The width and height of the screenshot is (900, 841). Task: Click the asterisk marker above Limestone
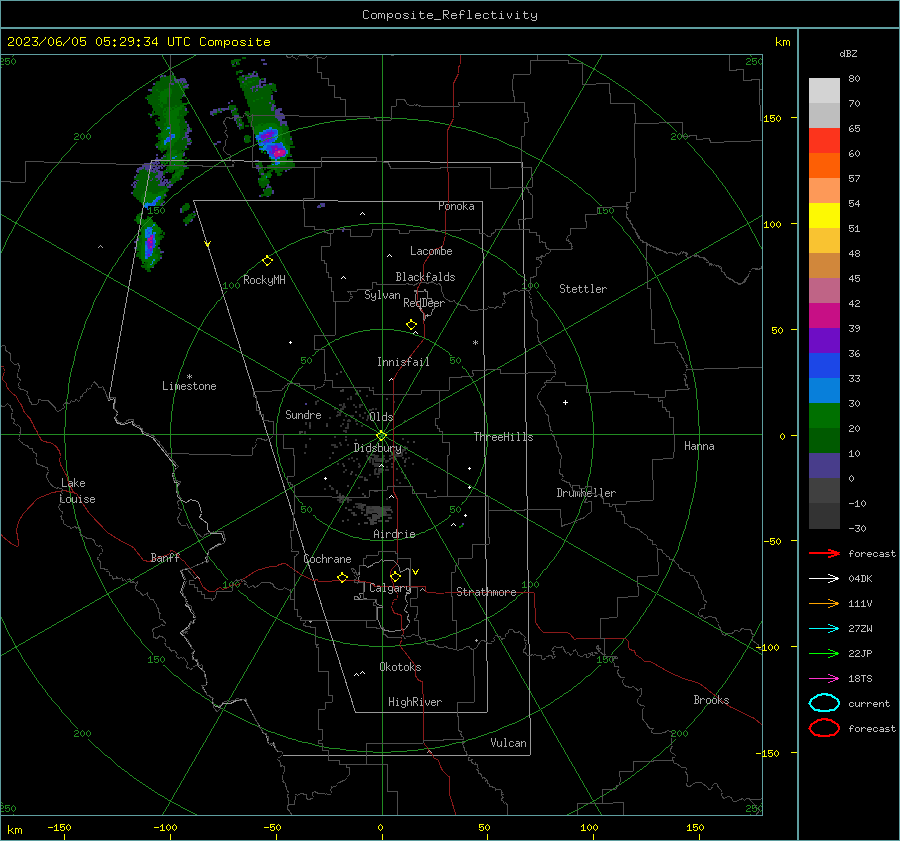[x=189, y=377]
